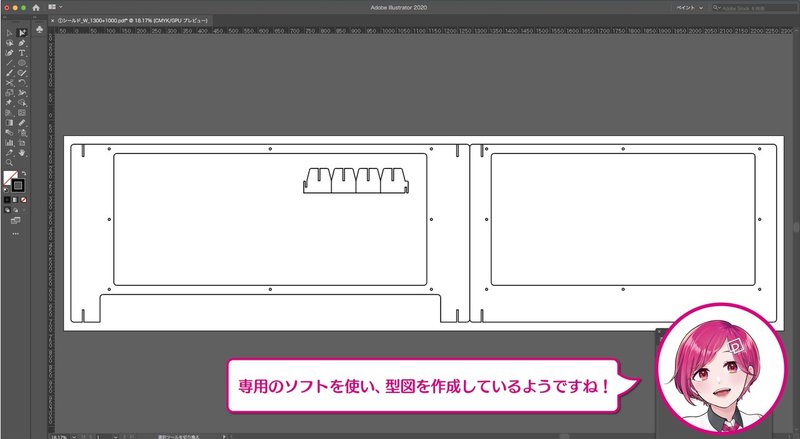Image resolution: width=800 pixels, height=439 pixels.
Task: Select the Line Segment tool
Action: pos(9,63)
